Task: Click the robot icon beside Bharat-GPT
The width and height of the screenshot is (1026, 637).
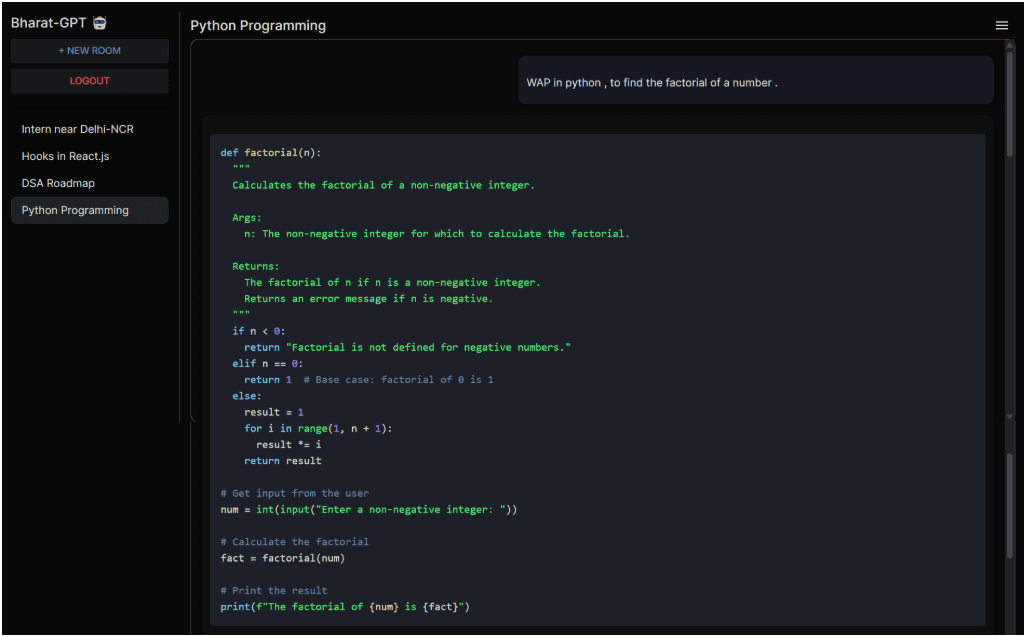Action: (100, 23)
